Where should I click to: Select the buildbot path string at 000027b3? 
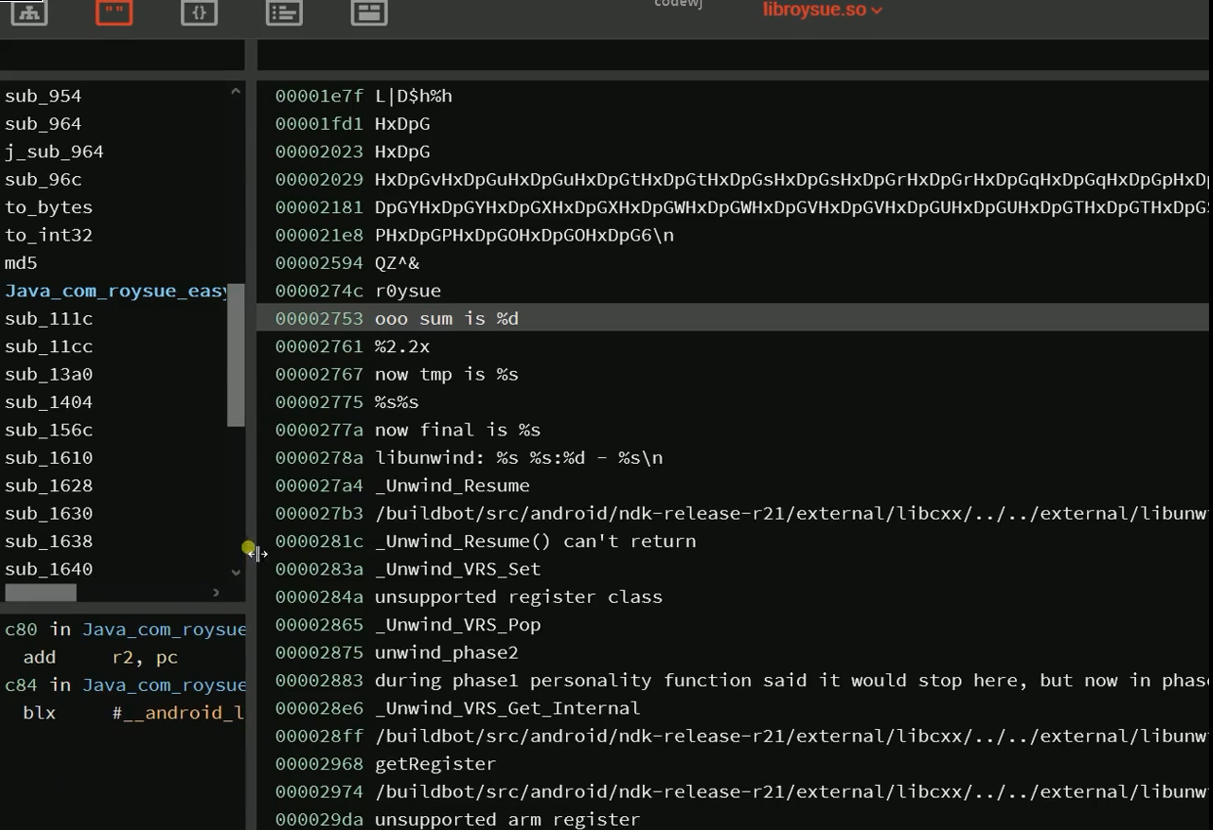pos(732,513)
